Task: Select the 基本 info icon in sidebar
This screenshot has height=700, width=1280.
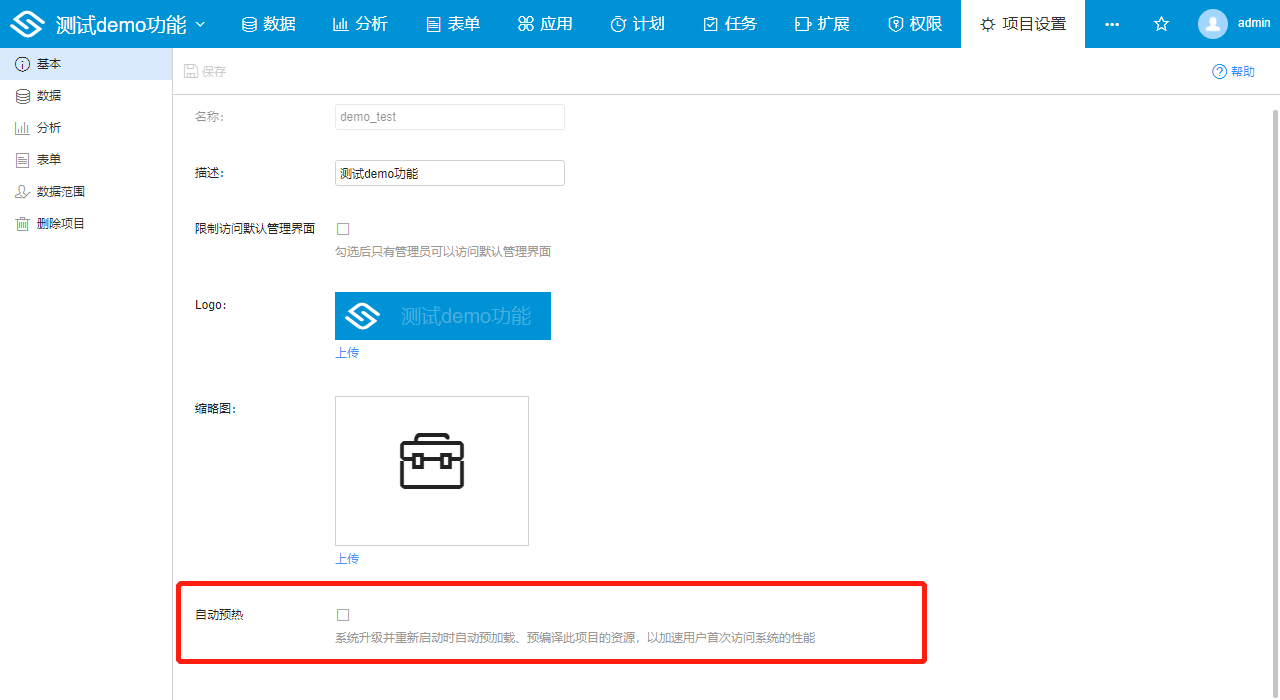Action: pos(22,63)
